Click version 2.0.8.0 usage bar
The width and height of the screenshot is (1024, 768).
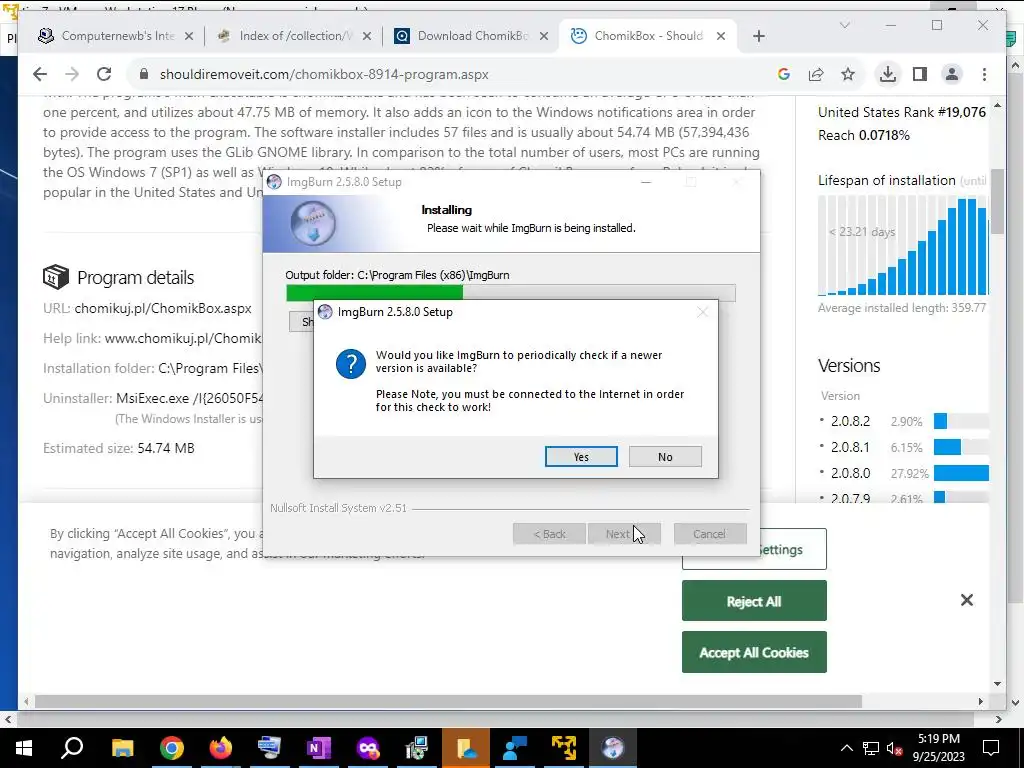click(961, 473)
